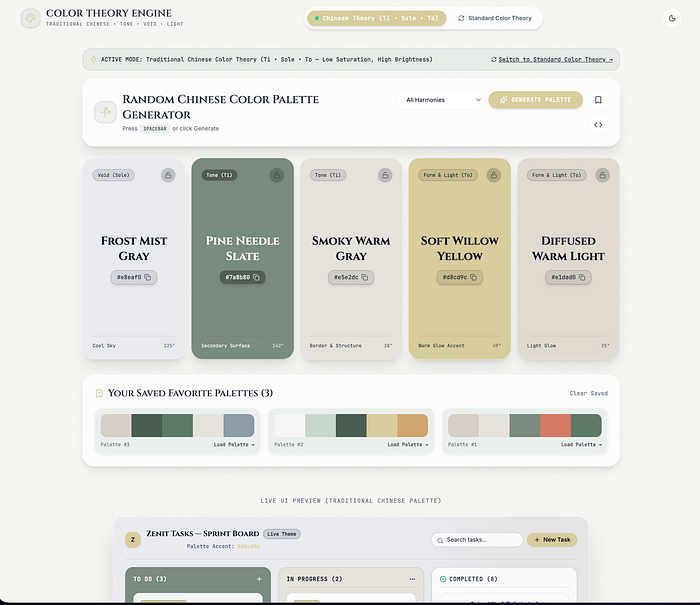Image resolution: width=700 pixels, height=605 pixels.
Task: Click the Void (Sole) tag on Frost Mist Gray
Action: coord(113,175)
